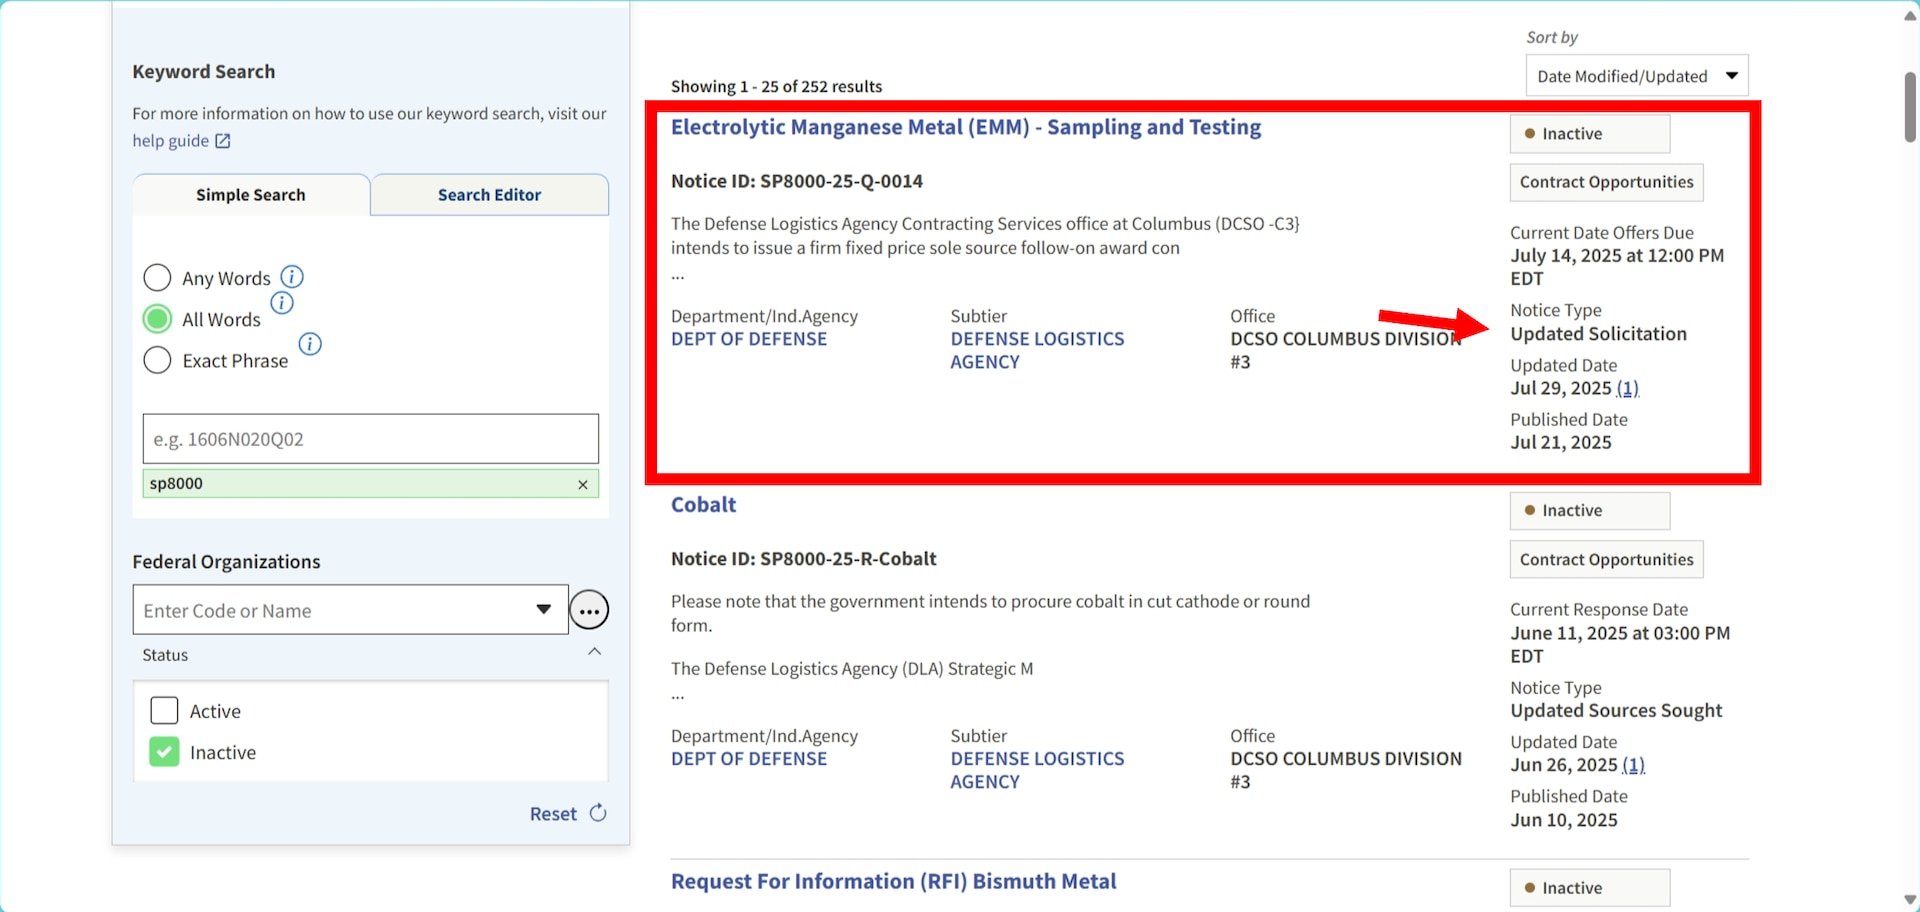Open the help guide external link icon

coord(223,141)
